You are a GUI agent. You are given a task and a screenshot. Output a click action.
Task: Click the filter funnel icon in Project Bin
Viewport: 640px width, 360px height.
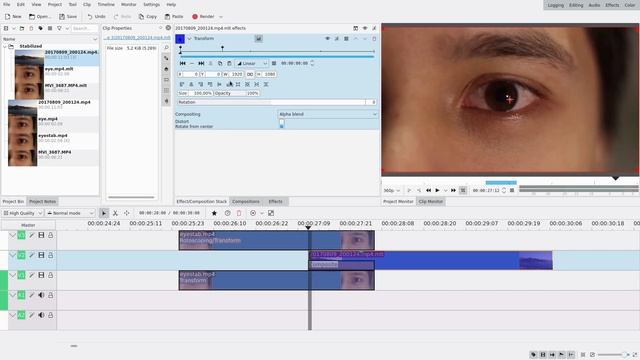59,28
